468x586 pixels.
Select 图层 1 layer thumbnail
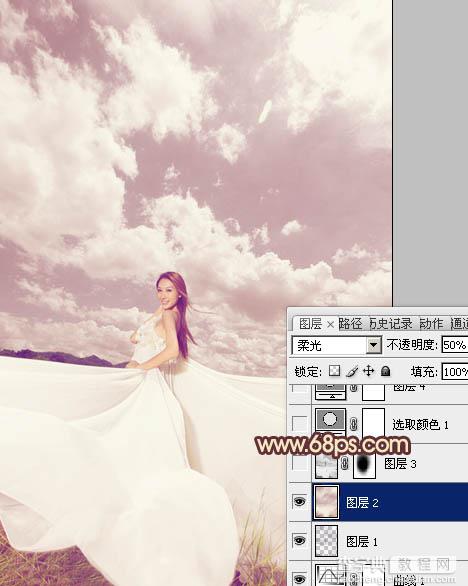(326, 541)
